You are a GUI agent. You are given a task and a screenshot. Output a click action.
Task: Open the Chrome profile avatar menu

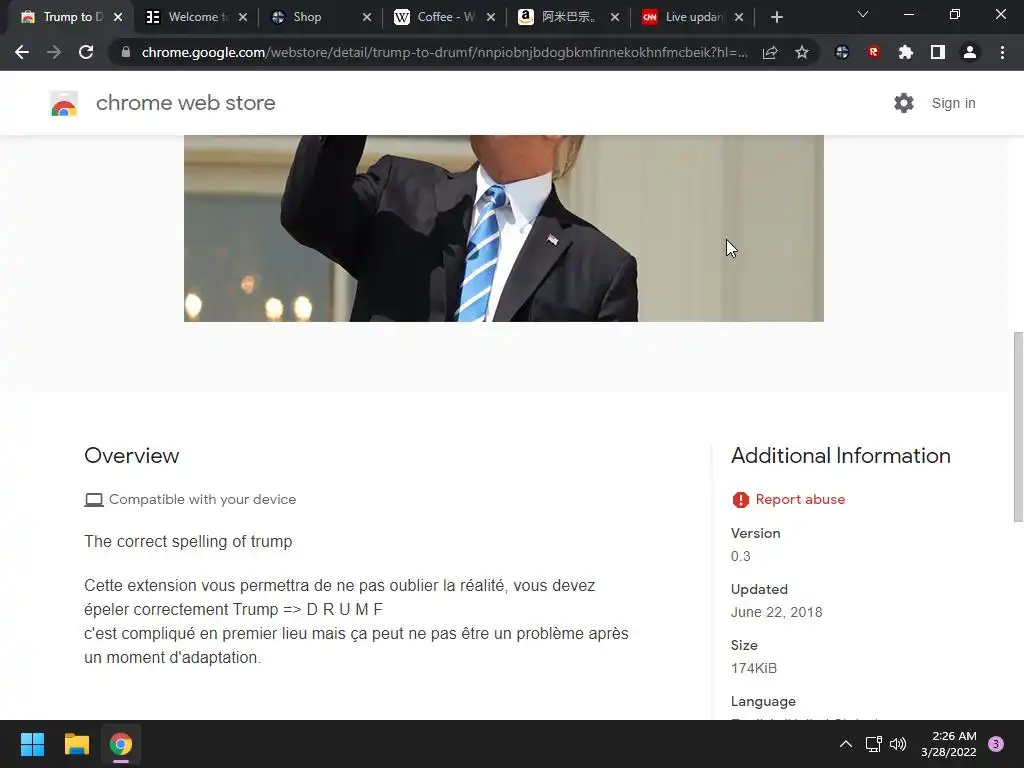[x=970, y=52]
